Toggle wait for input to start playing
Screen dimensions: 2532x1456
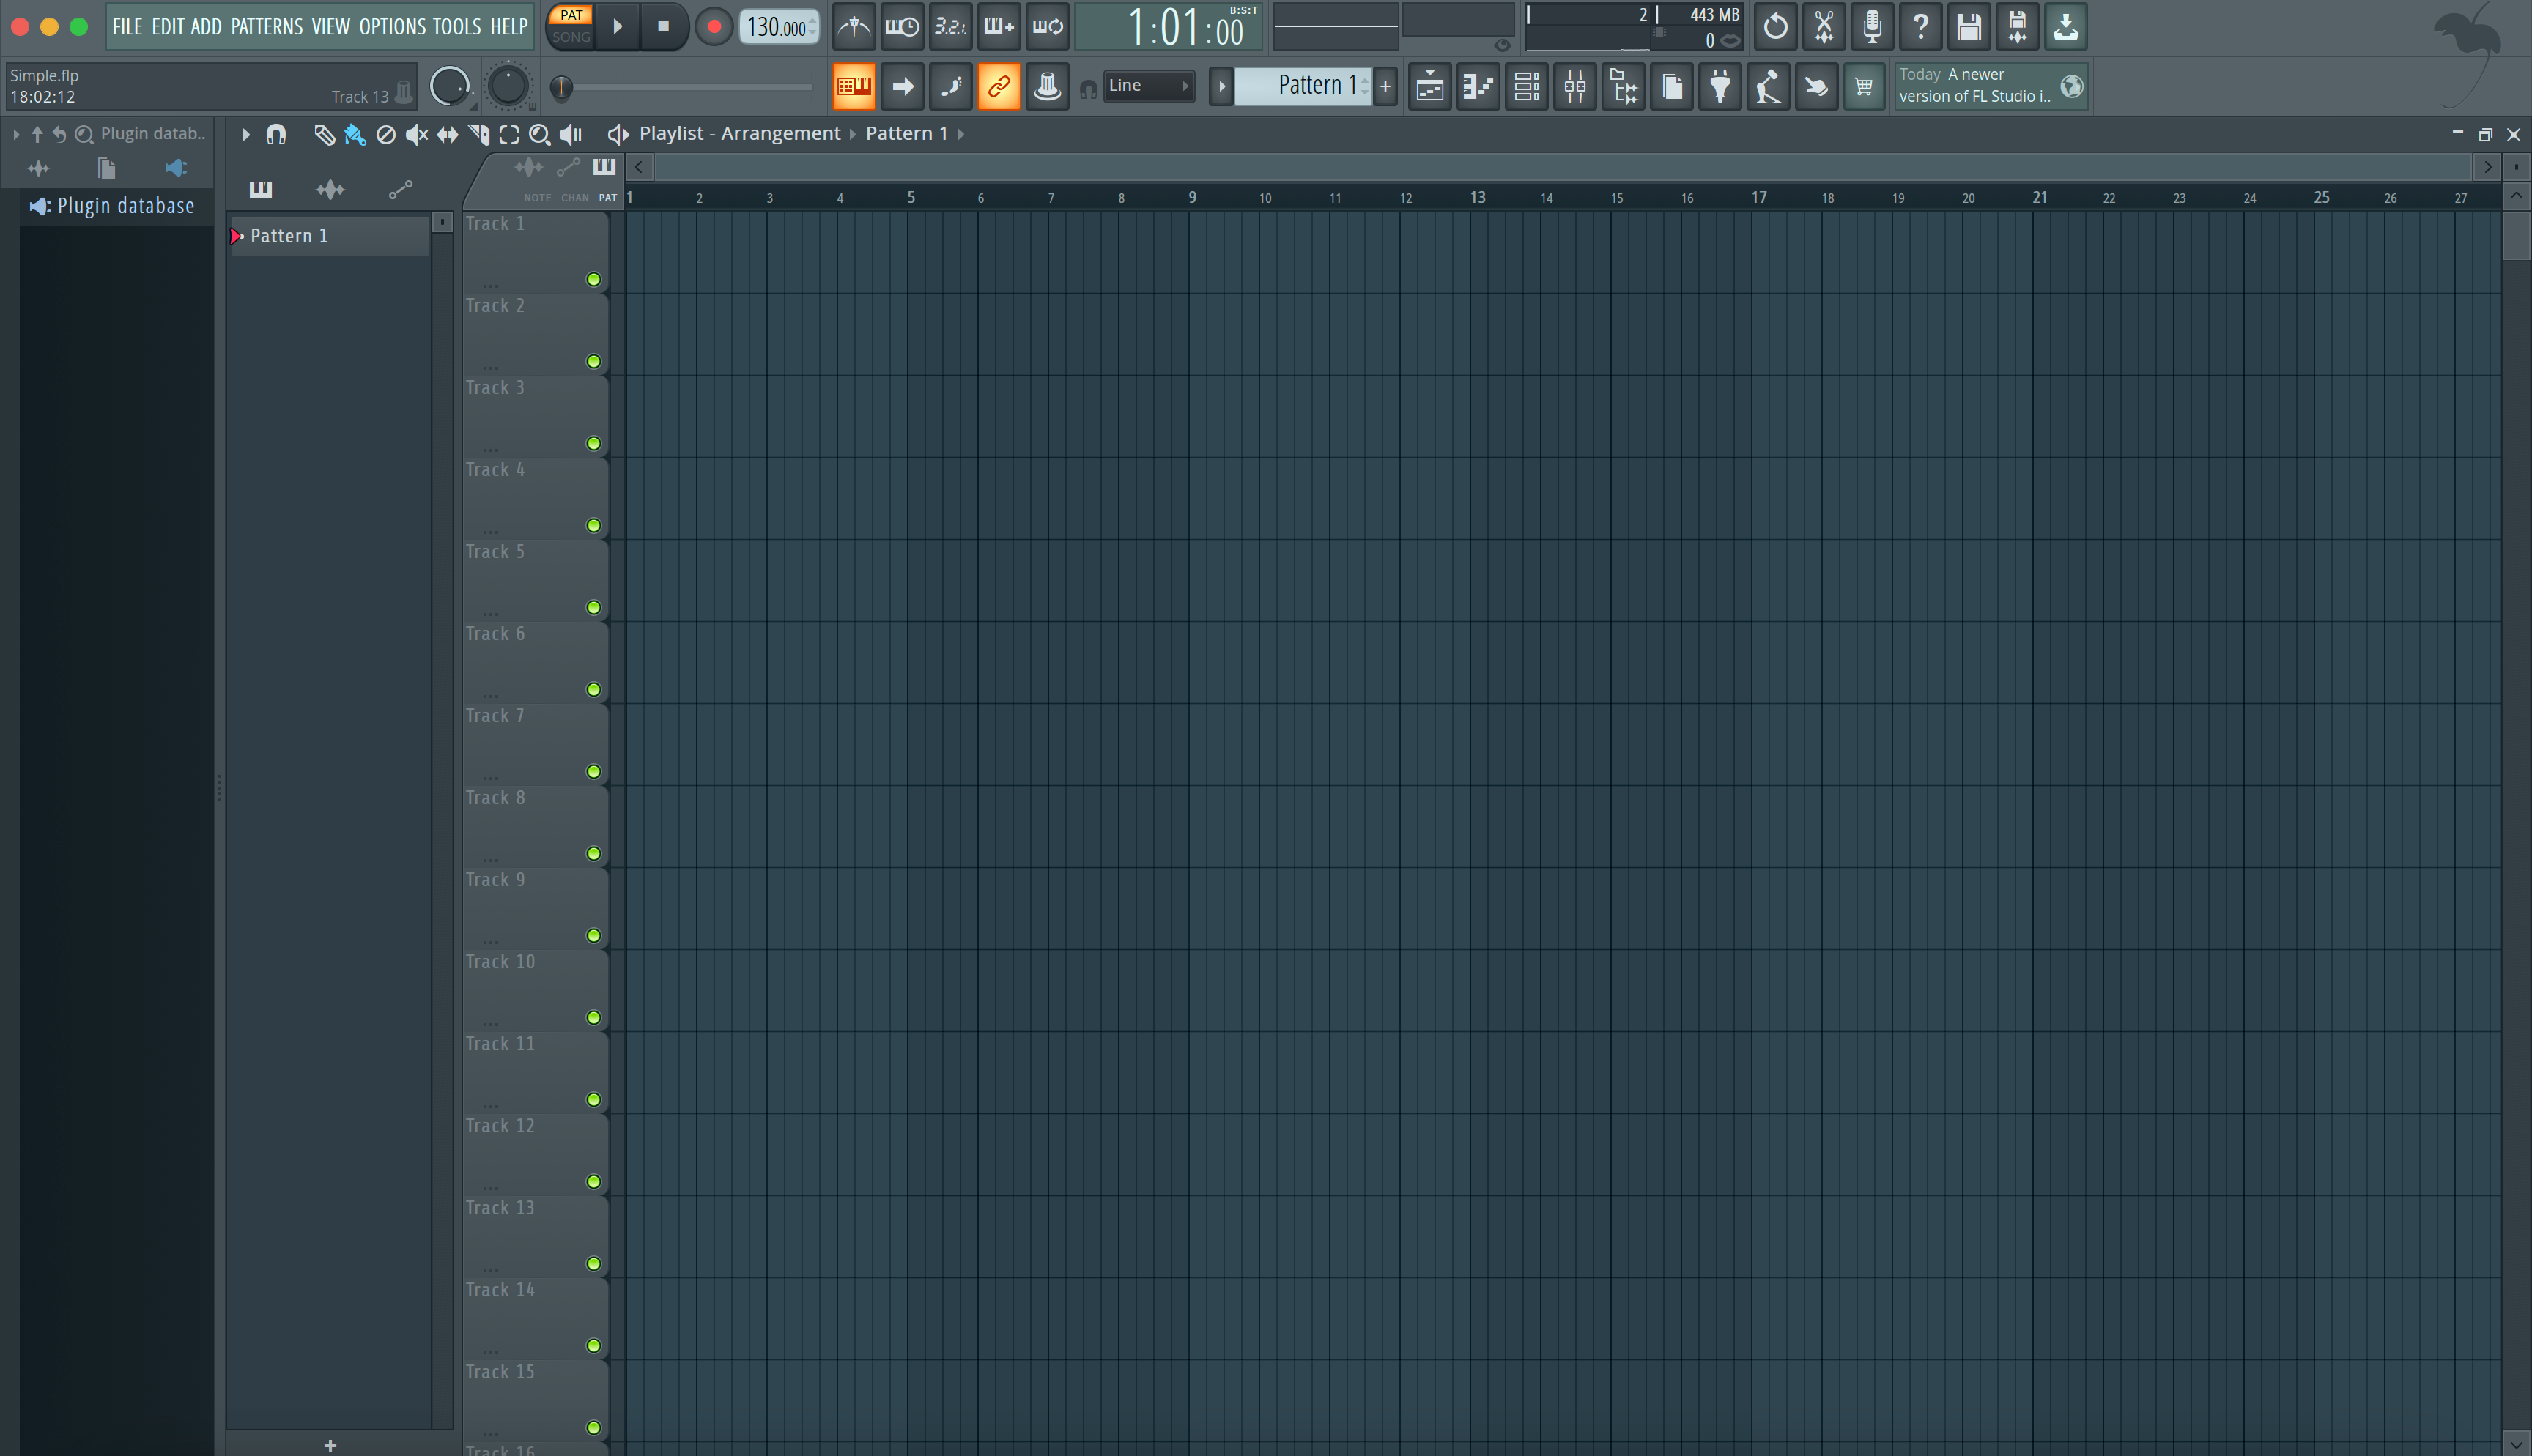[x=901, y=27]
